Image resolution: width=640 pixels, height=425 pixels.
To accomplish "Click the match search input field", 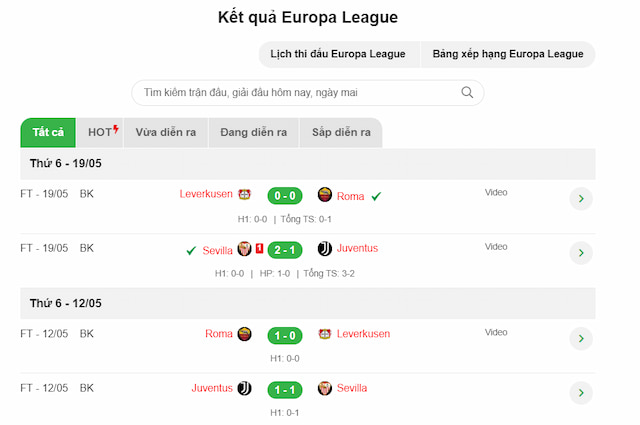I will tap(295, 92).
